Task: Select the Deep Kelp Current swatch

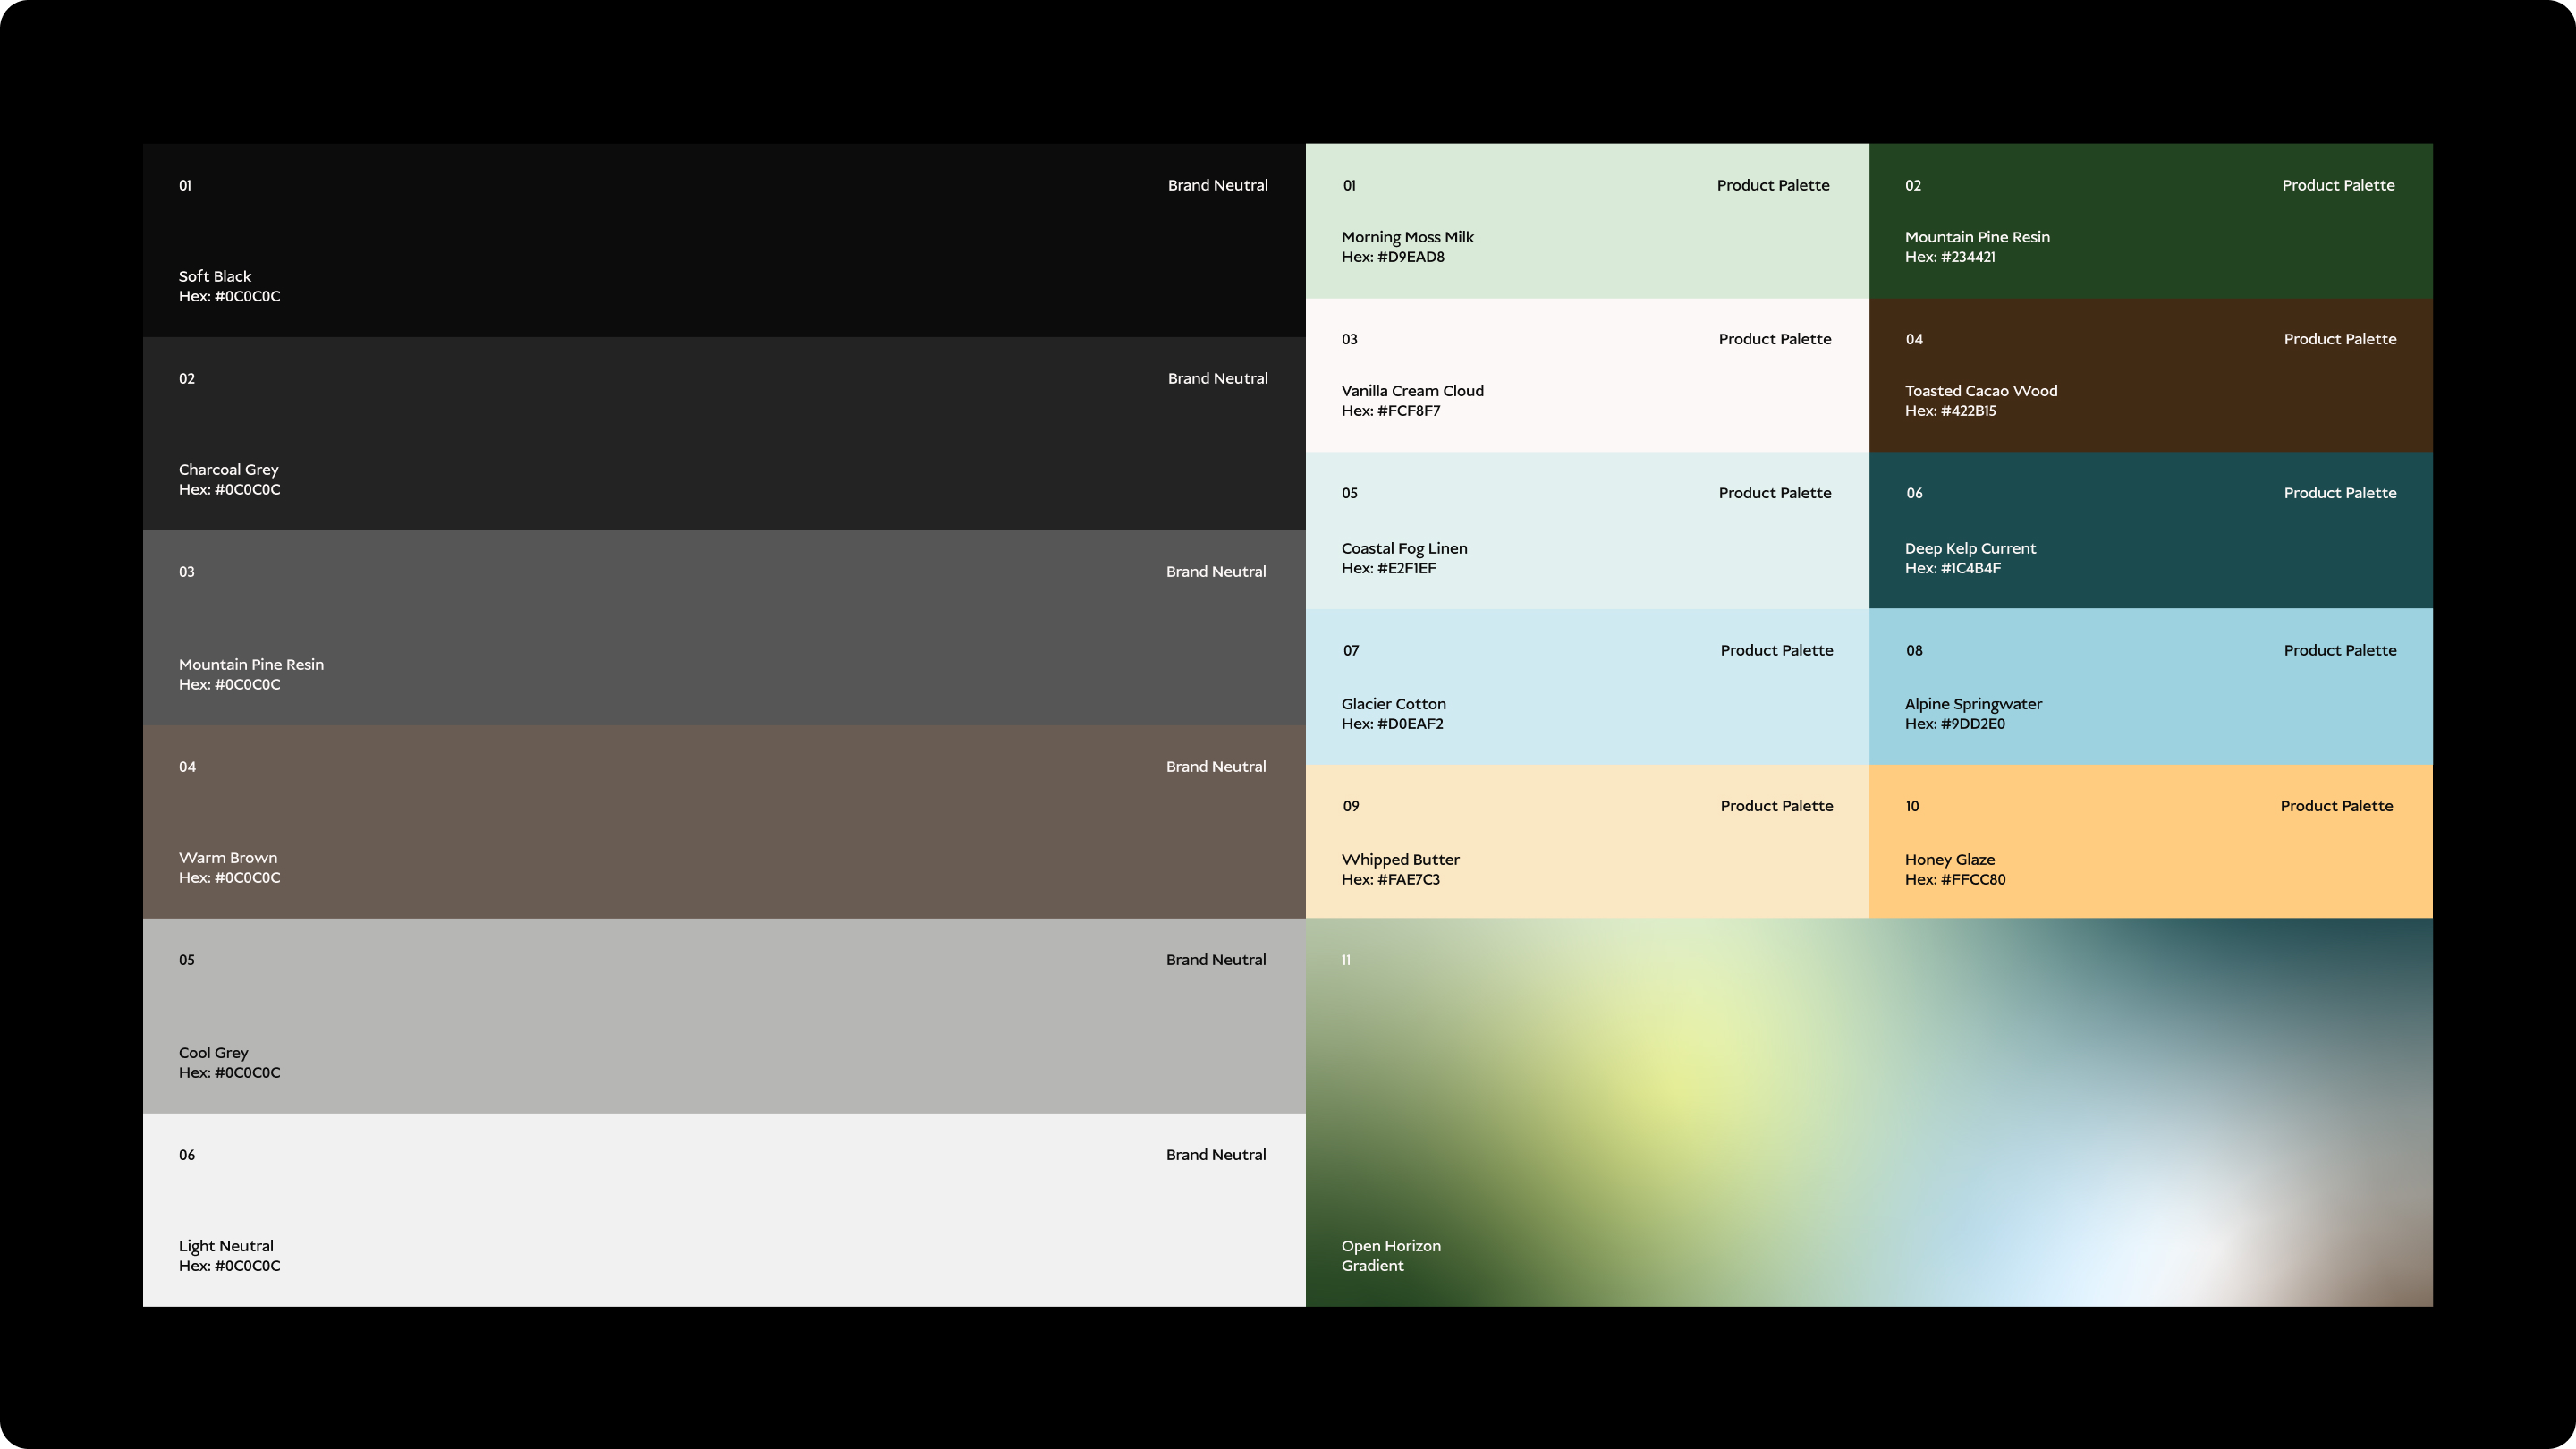Action: pyautogui.click(x=2150, y=530)
